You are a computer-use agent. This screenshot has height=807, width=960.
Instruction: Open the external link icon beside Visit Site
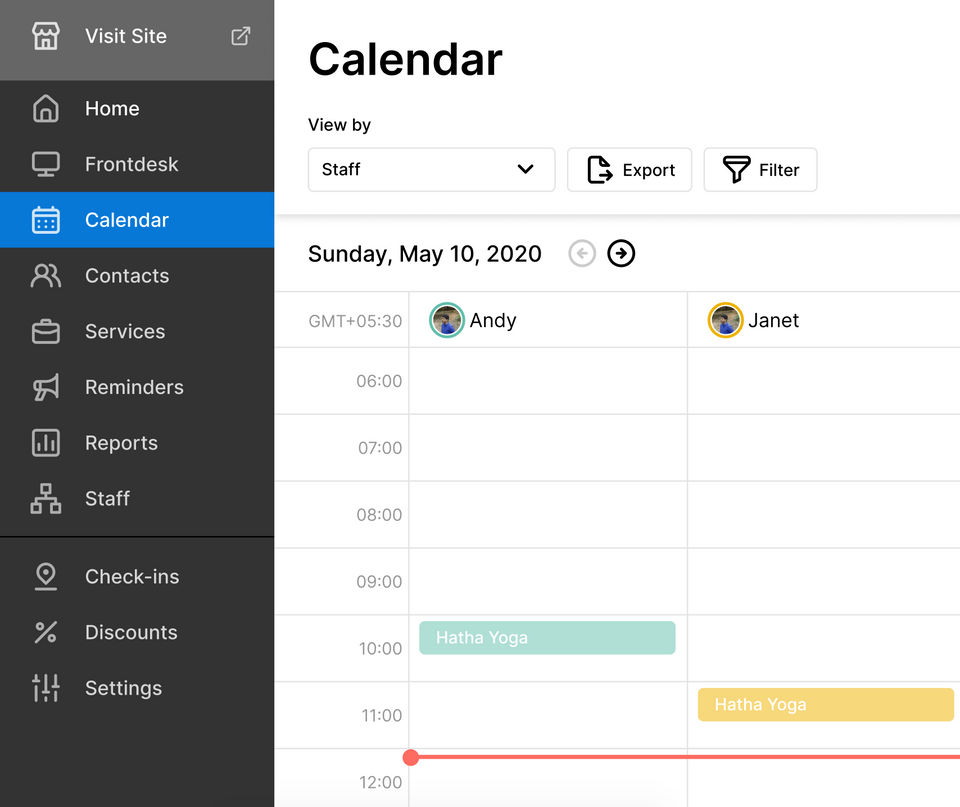point(241,37)
